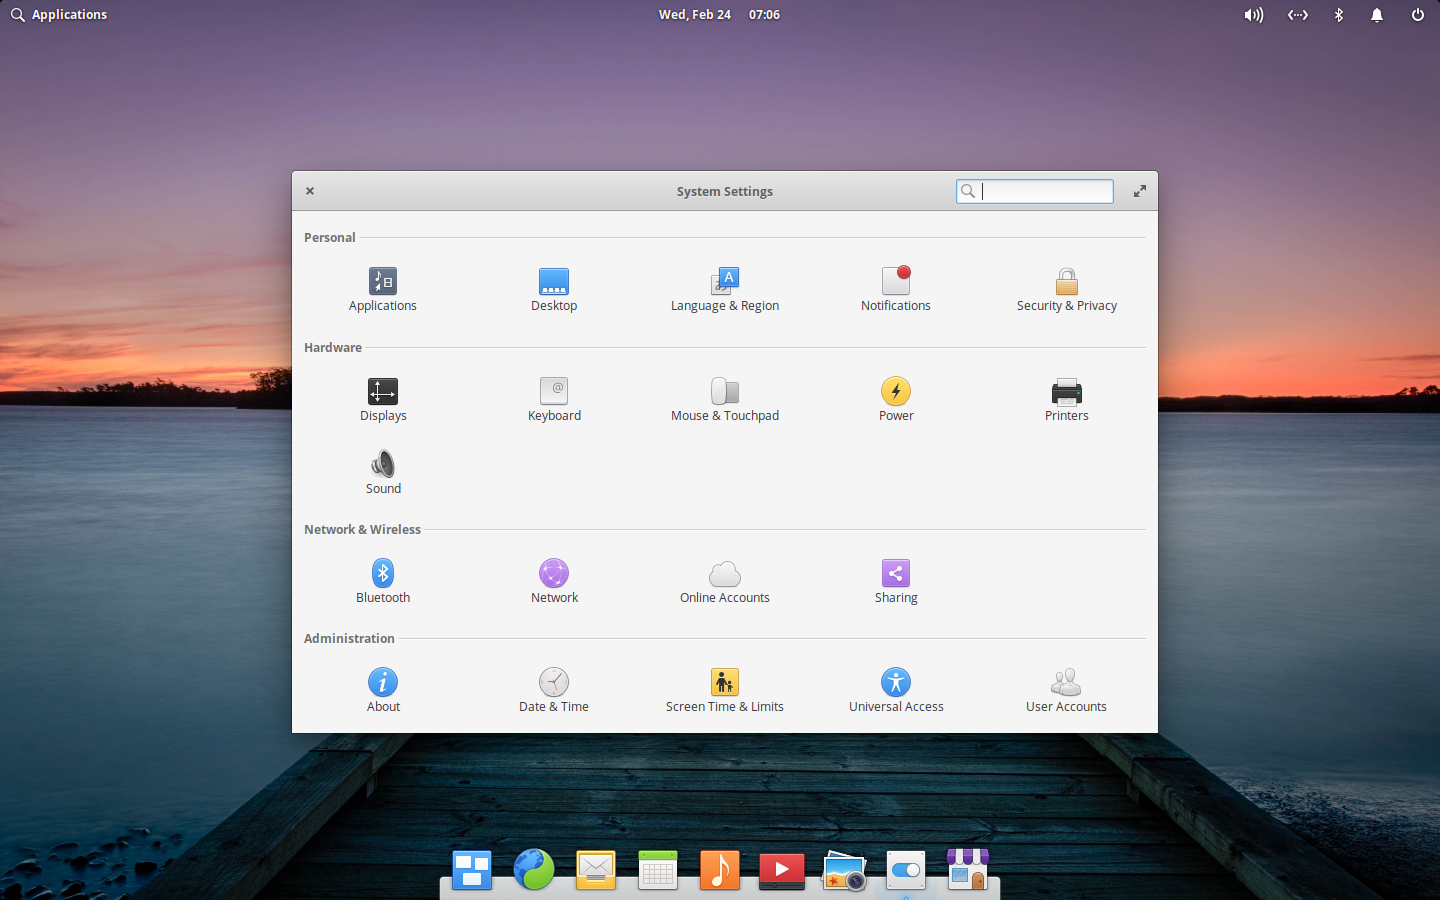This screenshot has width=1440, height=900.
Task: Open Power settings
Action: (896, 398)
